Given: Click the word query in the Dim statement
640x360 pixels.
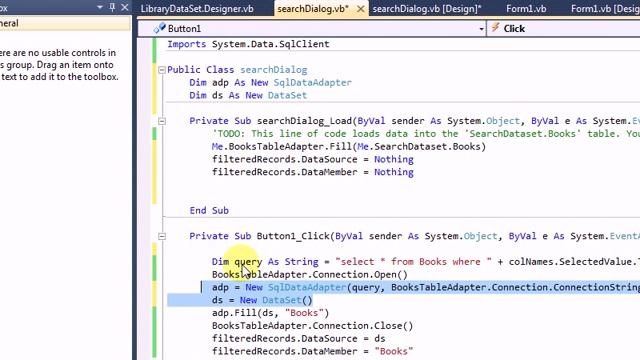Looking at the screenshot, I should point(248,262).
